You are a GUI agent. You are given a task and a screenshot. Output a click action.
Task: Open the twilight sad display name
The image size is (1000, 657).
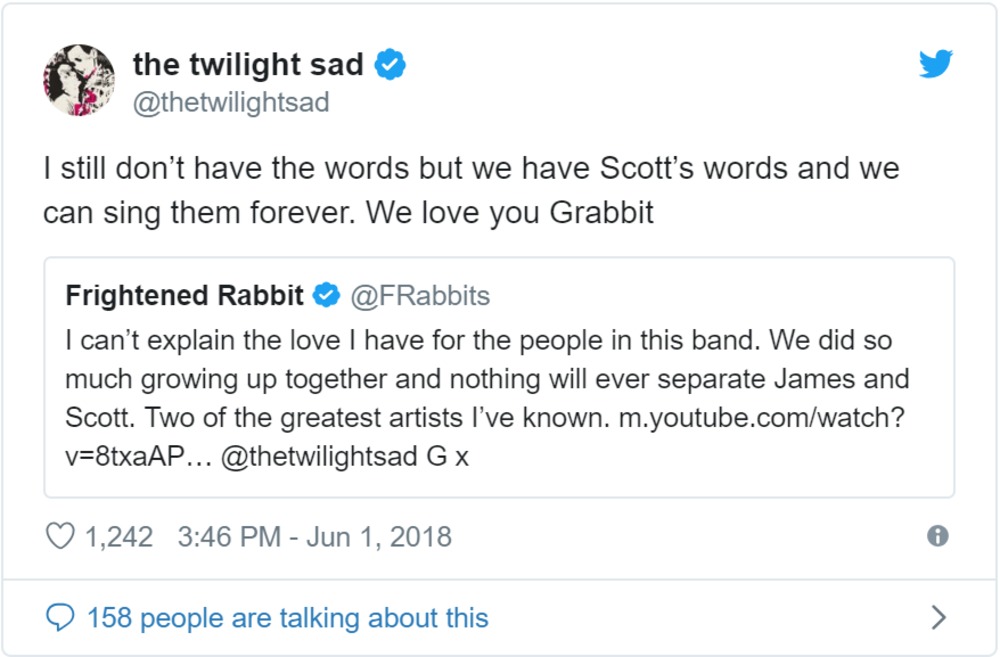point(249,66)
